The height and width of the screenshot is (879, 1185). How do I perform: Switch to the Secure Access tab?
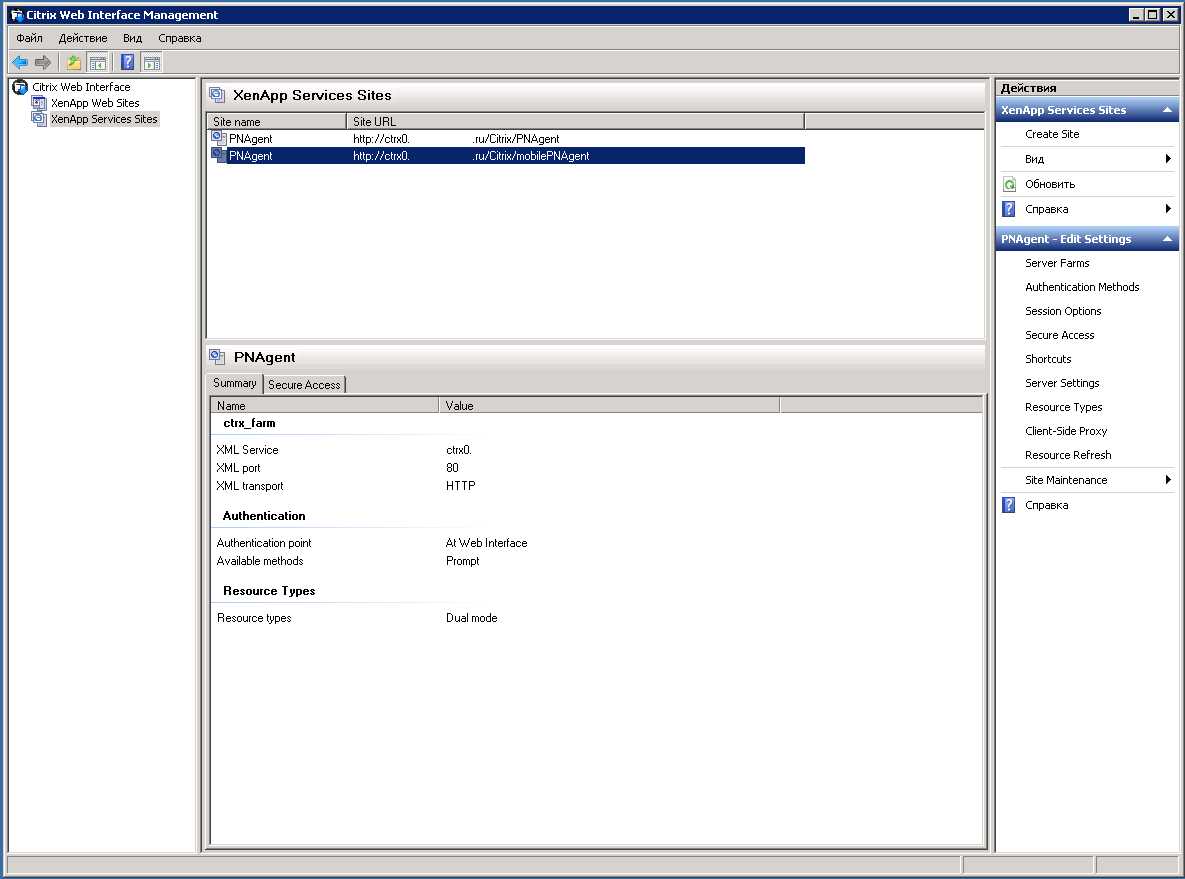[x=305, y=385]
